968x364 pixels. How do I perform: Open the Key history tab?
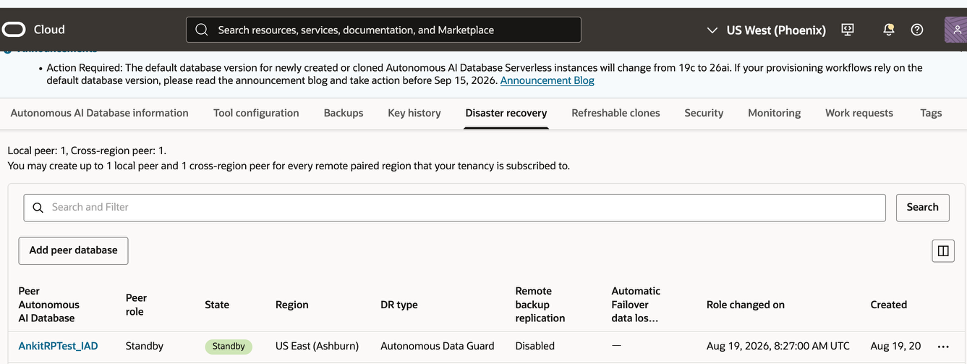tap(414, 113)
